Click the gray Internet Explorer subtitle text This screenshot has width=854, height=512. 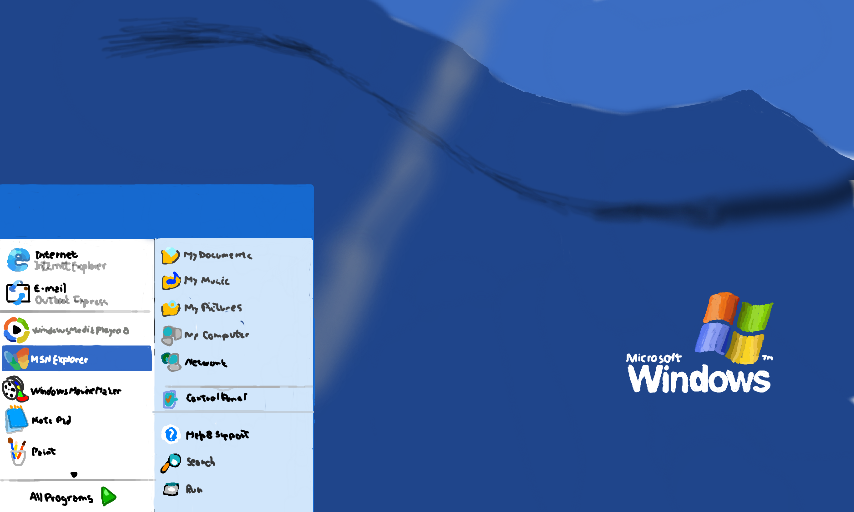pos(70,266)
